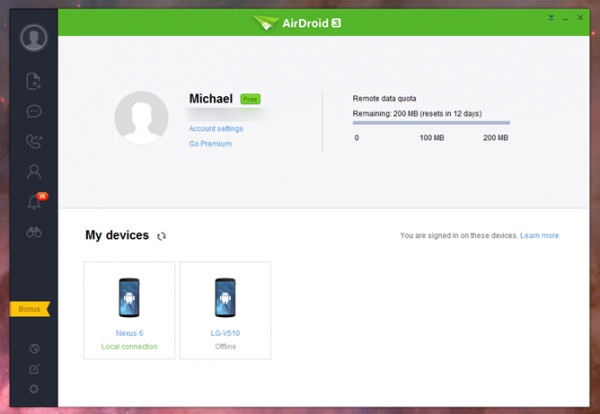Click the yellow Bonus tab
This screenshot has height=414, width=600.
pyautogui.click(x=30, y=309)
